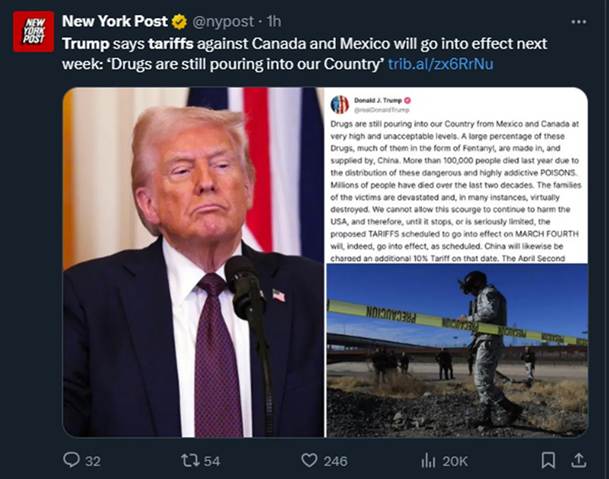609x479 pixels.
Task: Open the @nypost handle profile
Action: 223,22
